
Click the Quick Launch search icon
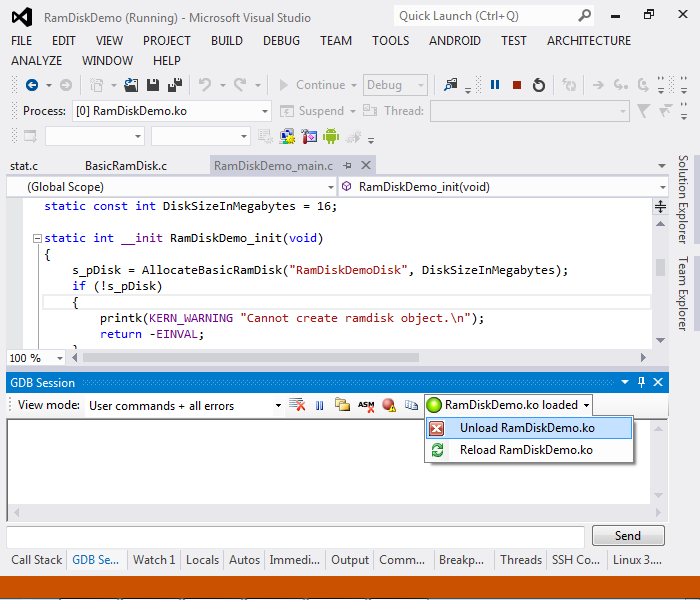pos(584,16)
